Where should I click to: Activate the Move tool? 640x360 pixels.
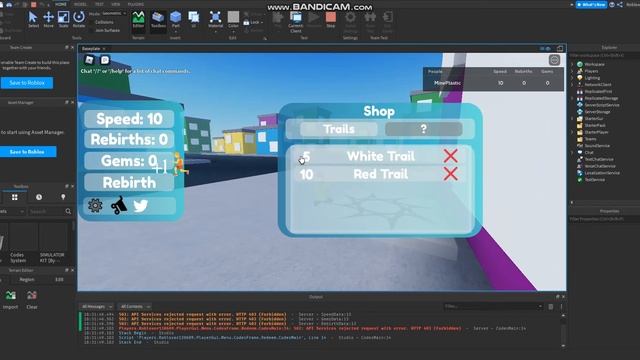[48, 19]
